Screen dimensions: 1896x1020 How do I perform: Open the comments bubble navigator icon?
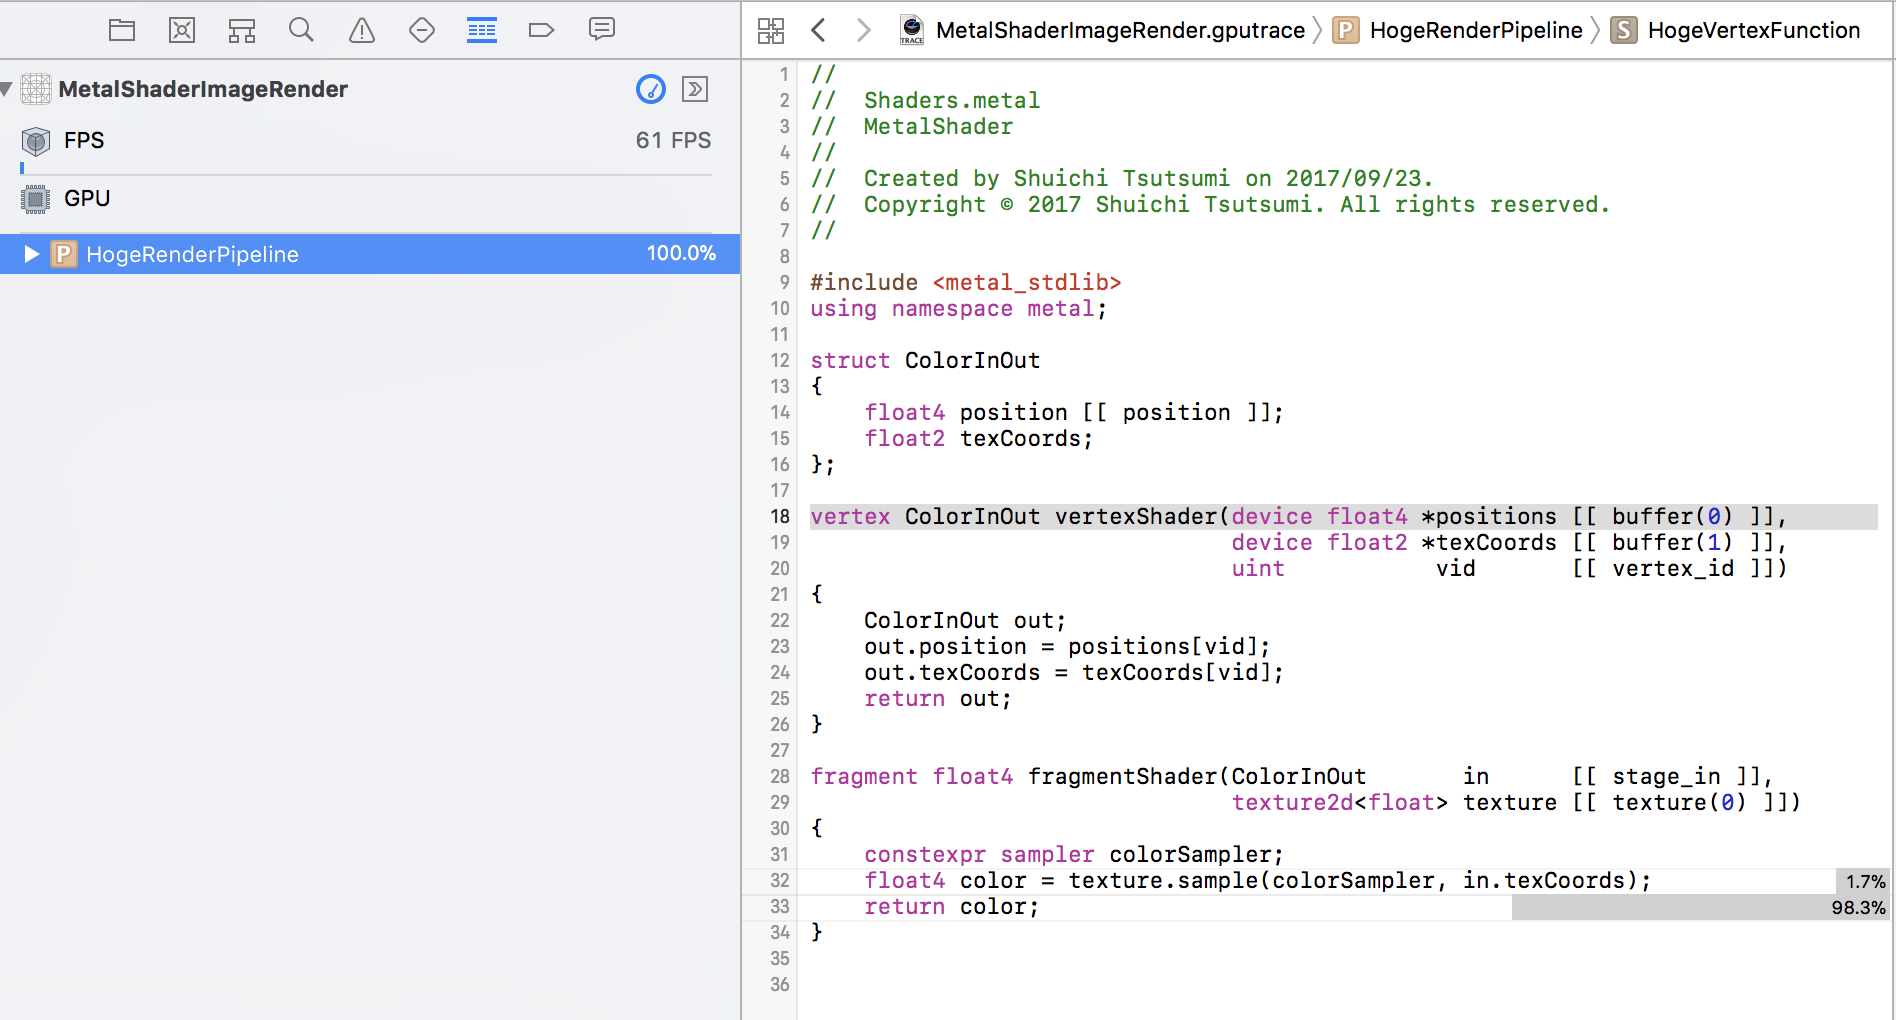[601, 30]
